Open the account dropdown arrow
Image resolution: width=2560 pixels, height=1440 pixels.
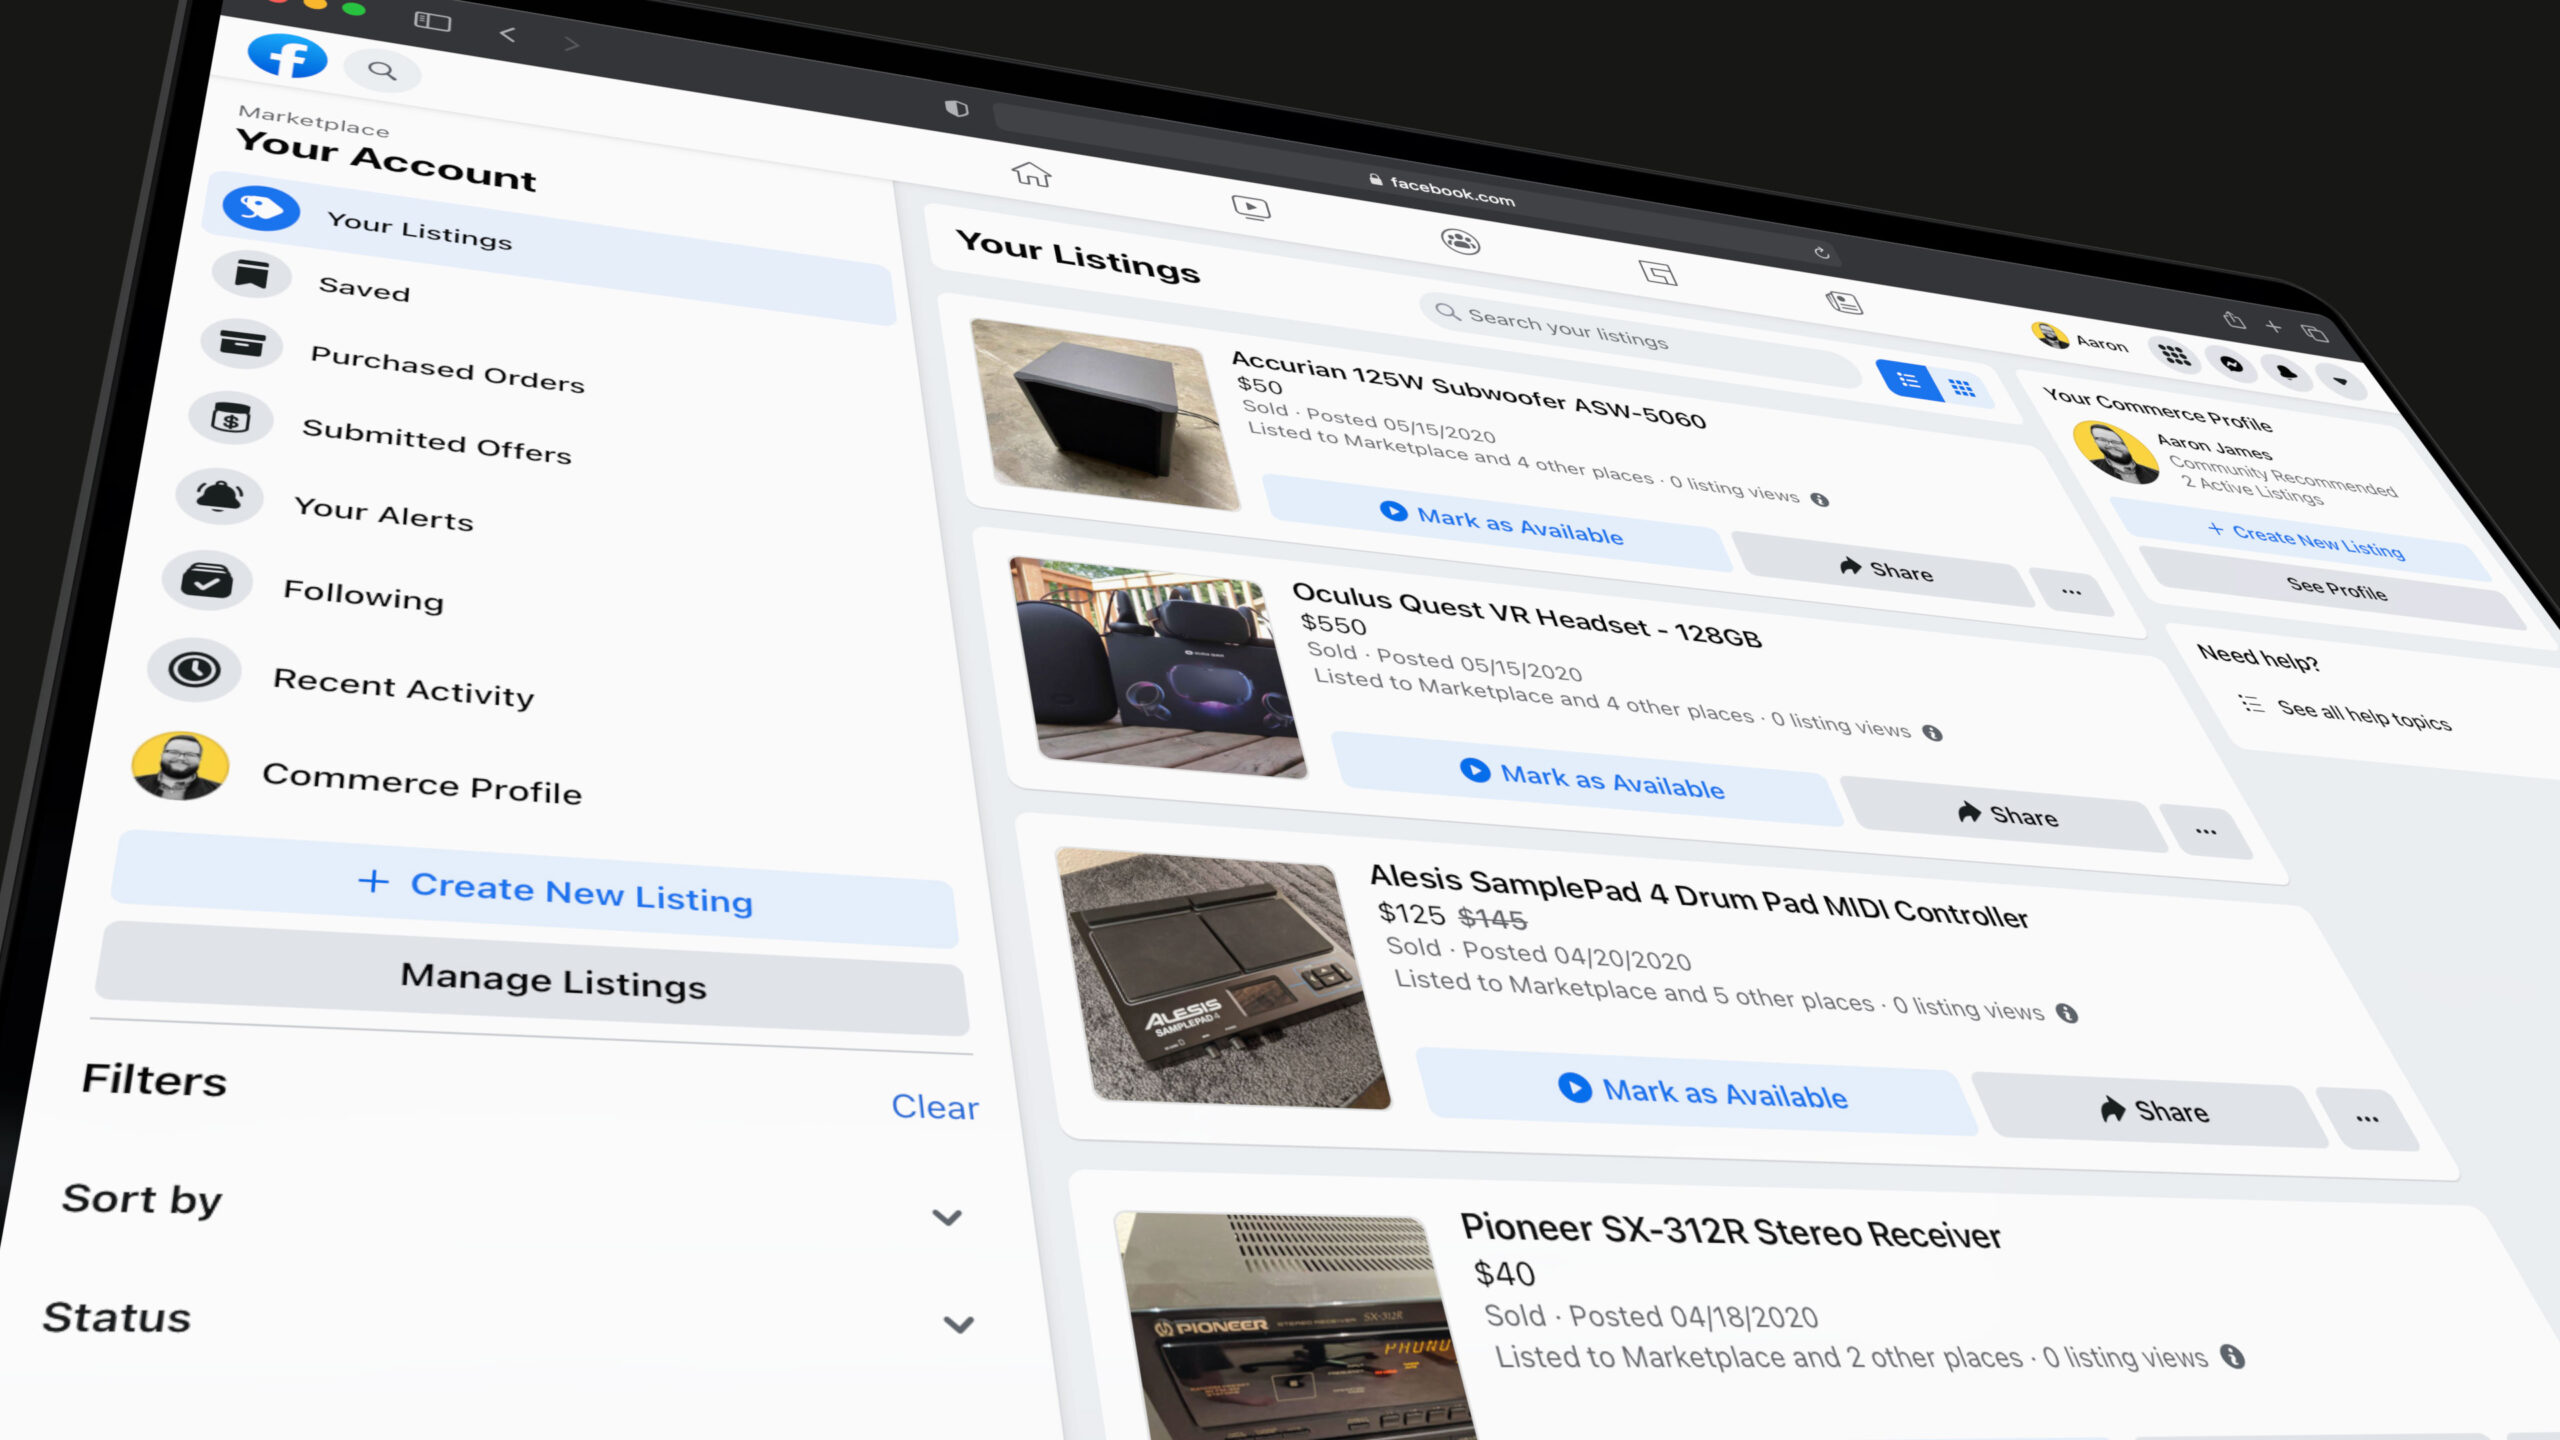[x=2340, y=381]
